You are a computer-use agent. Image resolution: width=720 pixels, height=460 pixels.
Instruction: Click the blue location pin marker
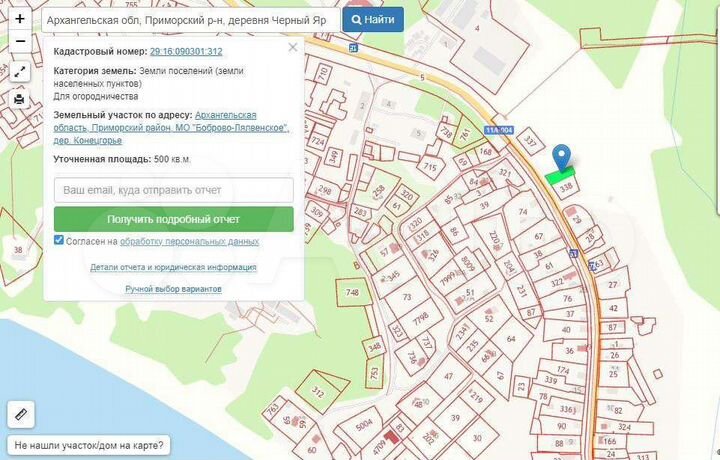tap(562, 157)
